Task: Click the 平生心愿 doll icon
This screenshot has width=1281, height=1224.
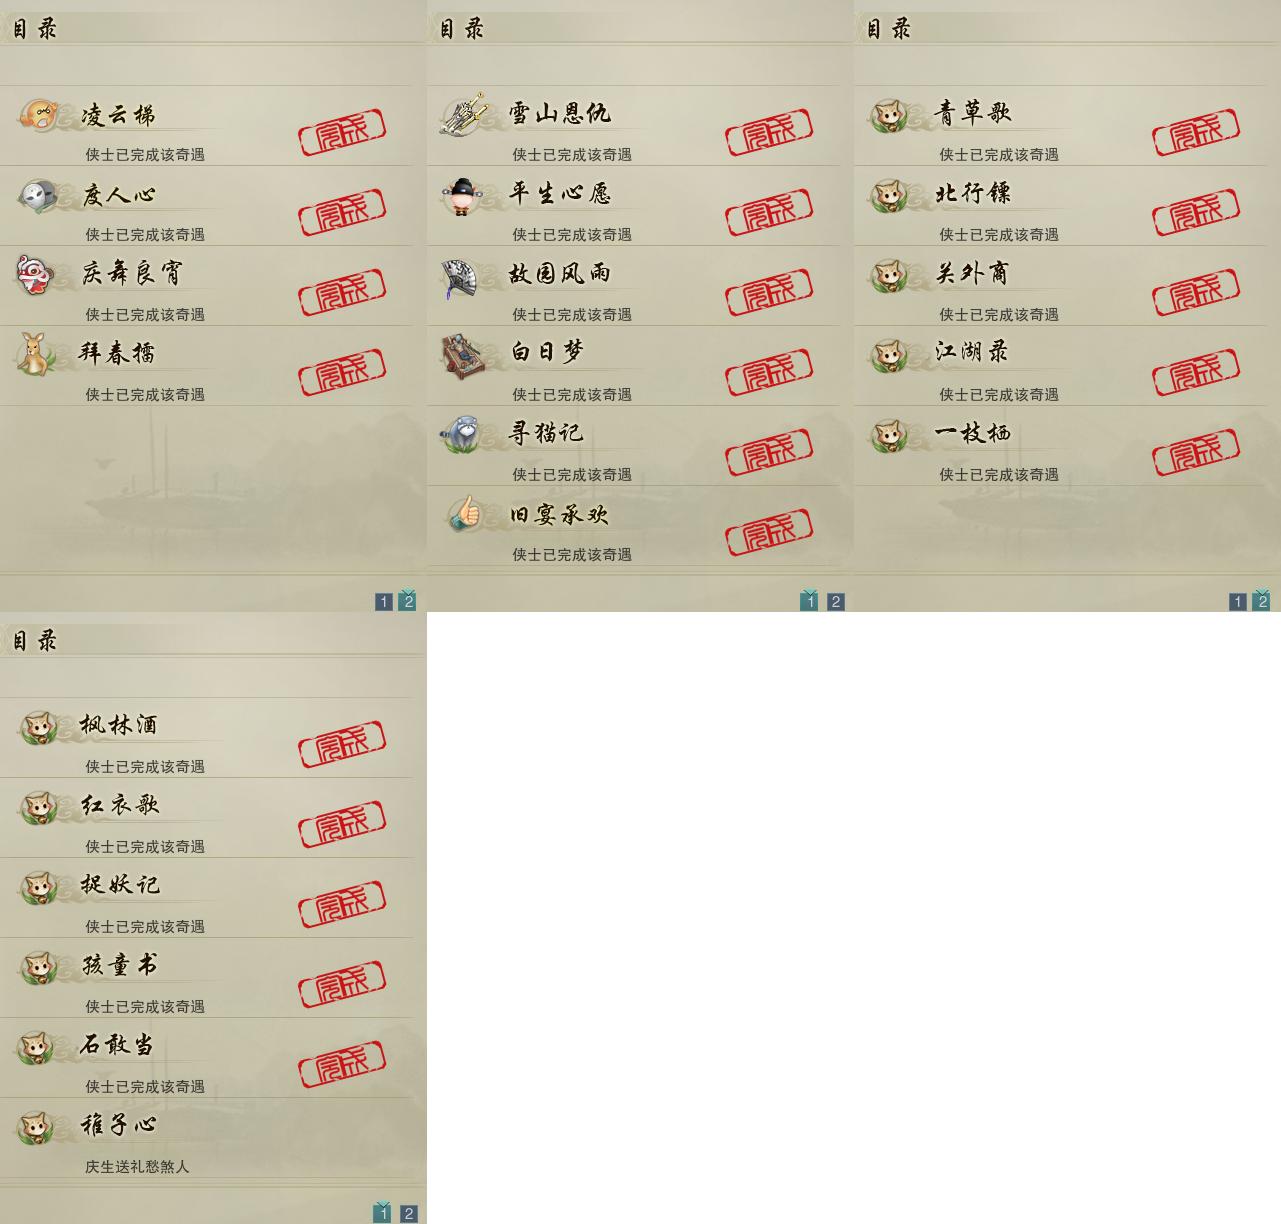Action: pos(462,195)
